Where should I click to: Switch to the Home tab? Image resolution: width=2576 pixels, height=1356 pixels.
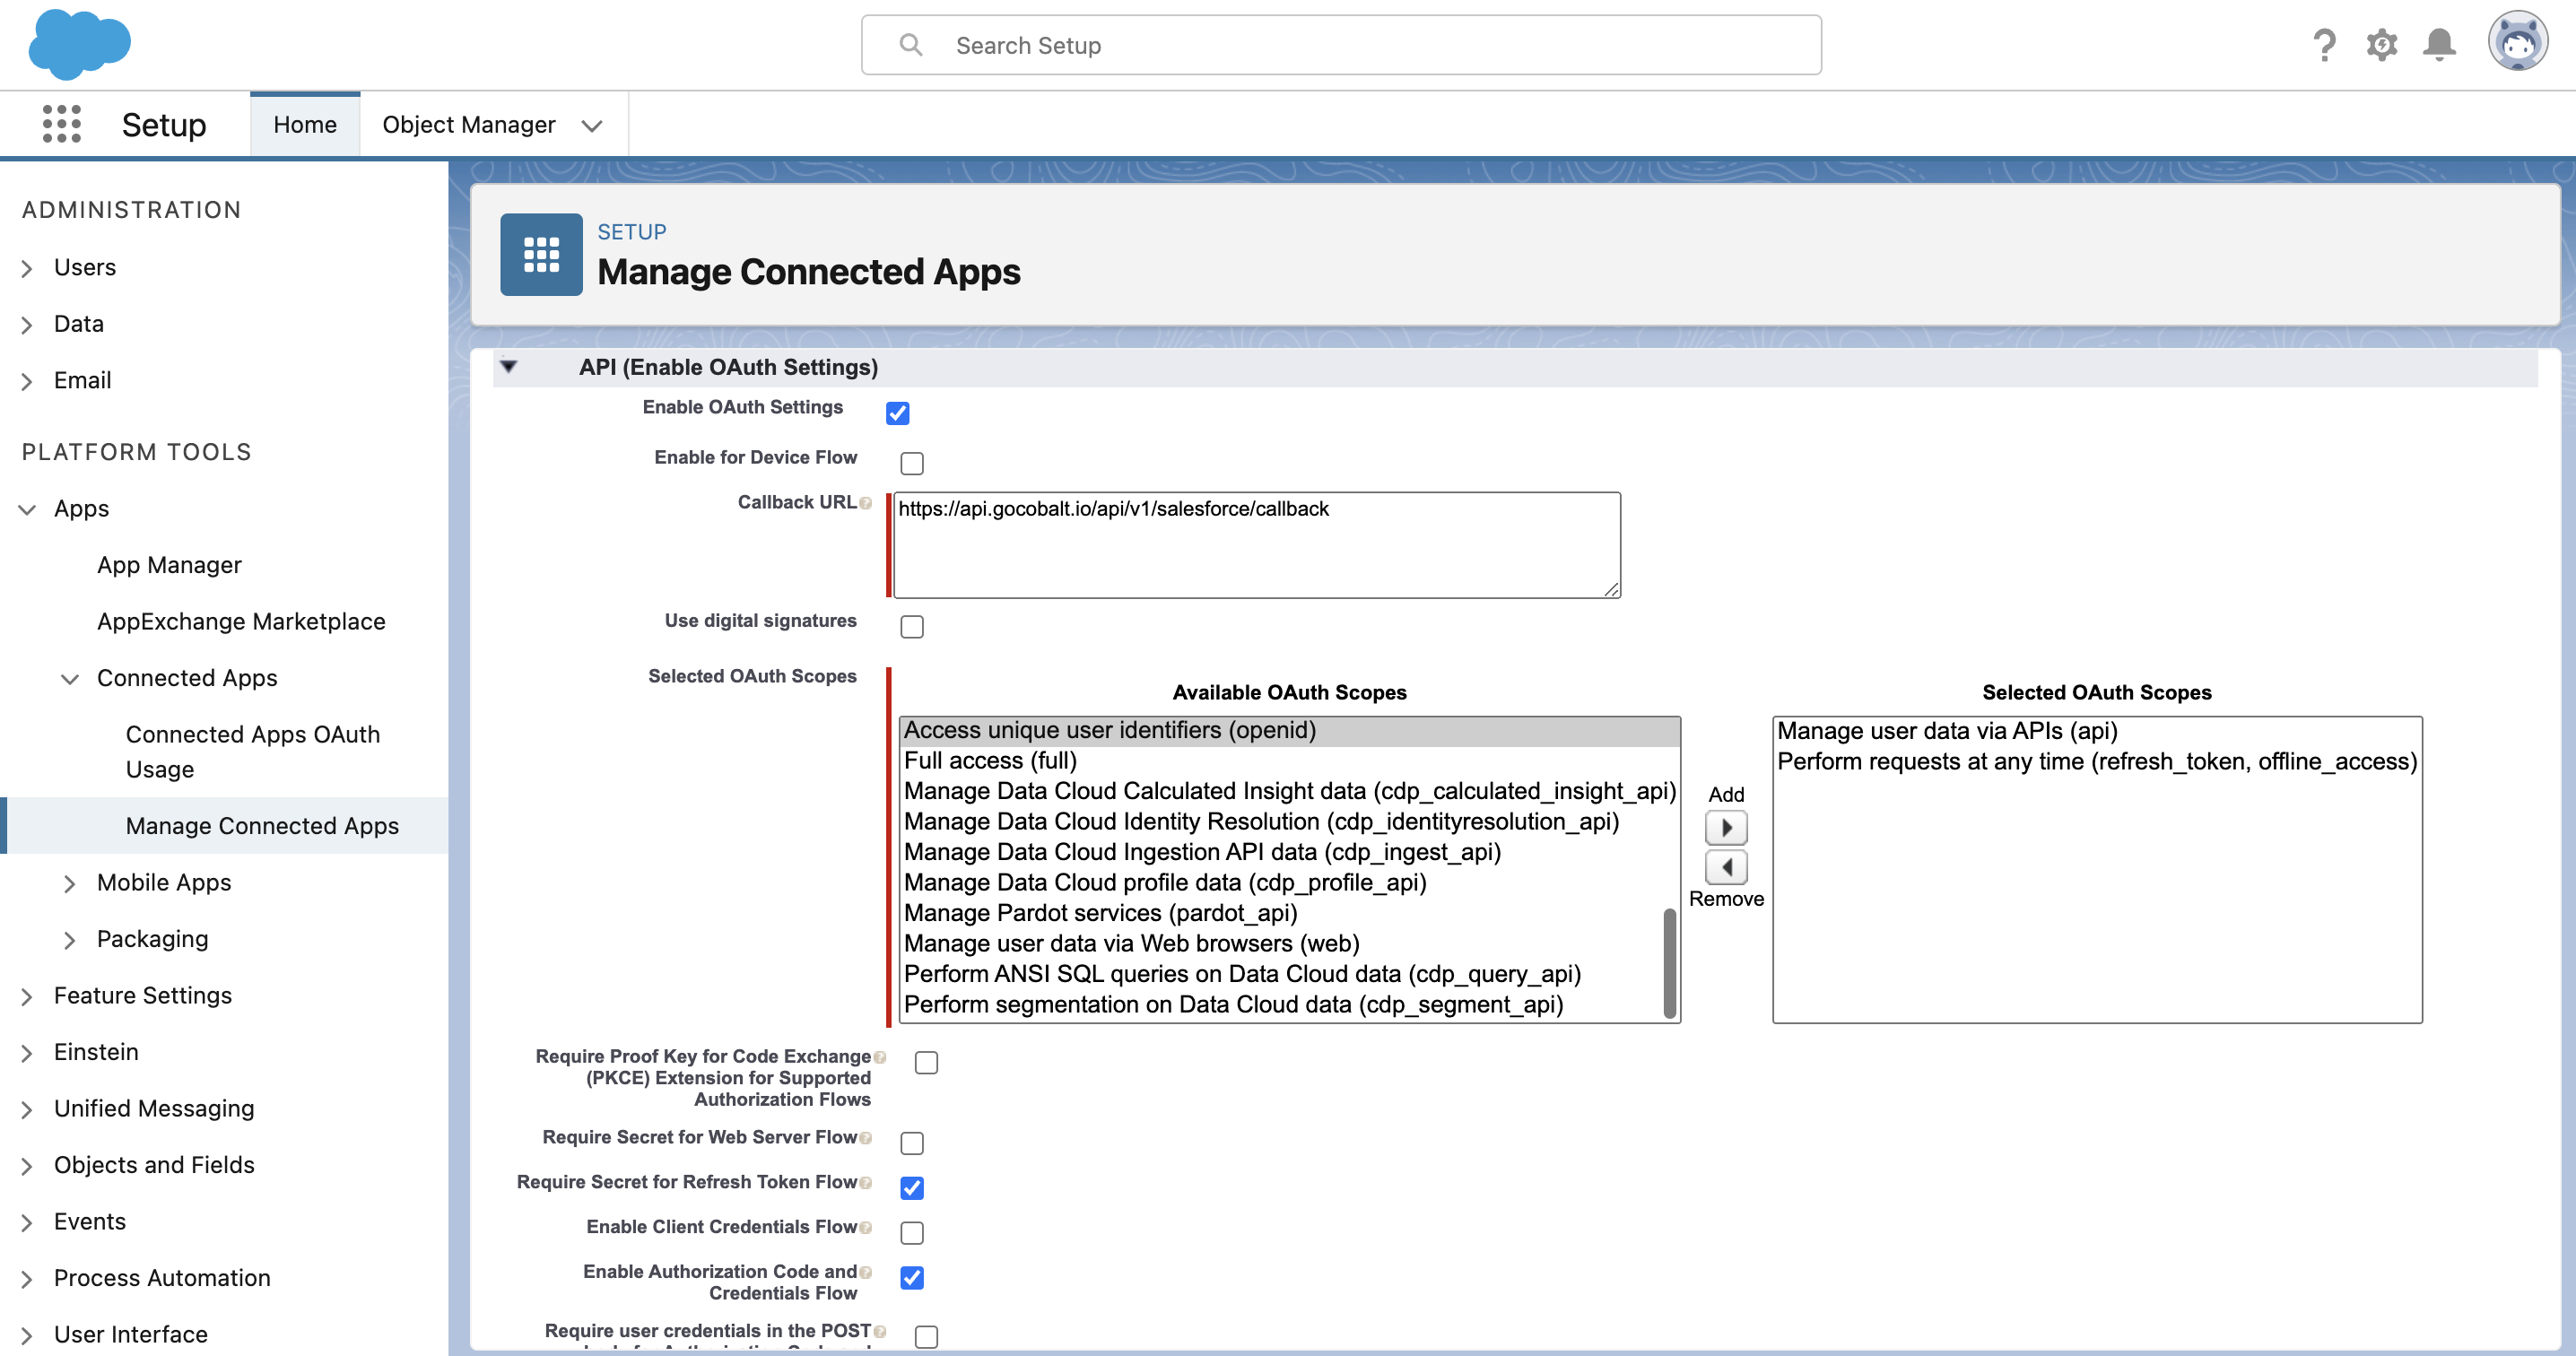305,124
